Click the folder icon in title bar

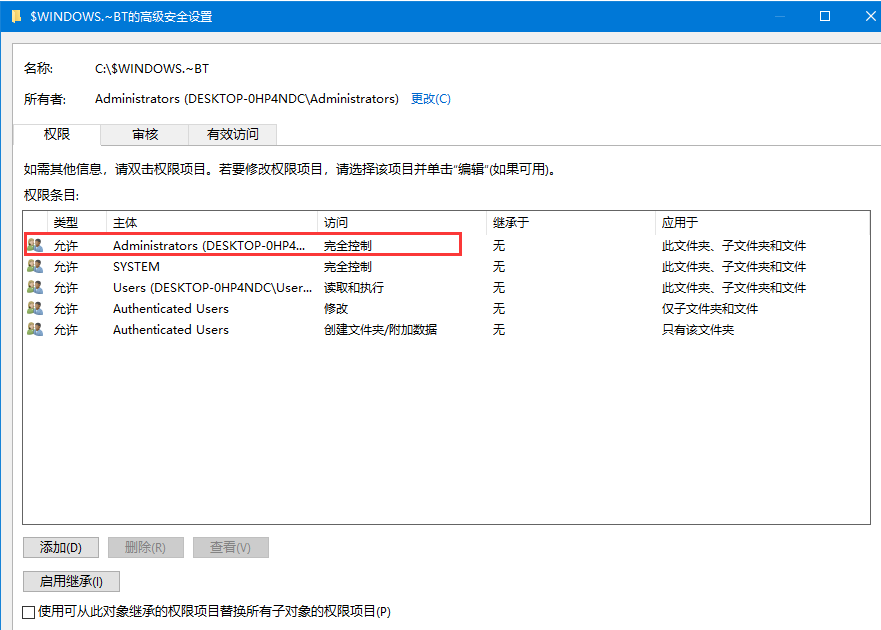16,17
